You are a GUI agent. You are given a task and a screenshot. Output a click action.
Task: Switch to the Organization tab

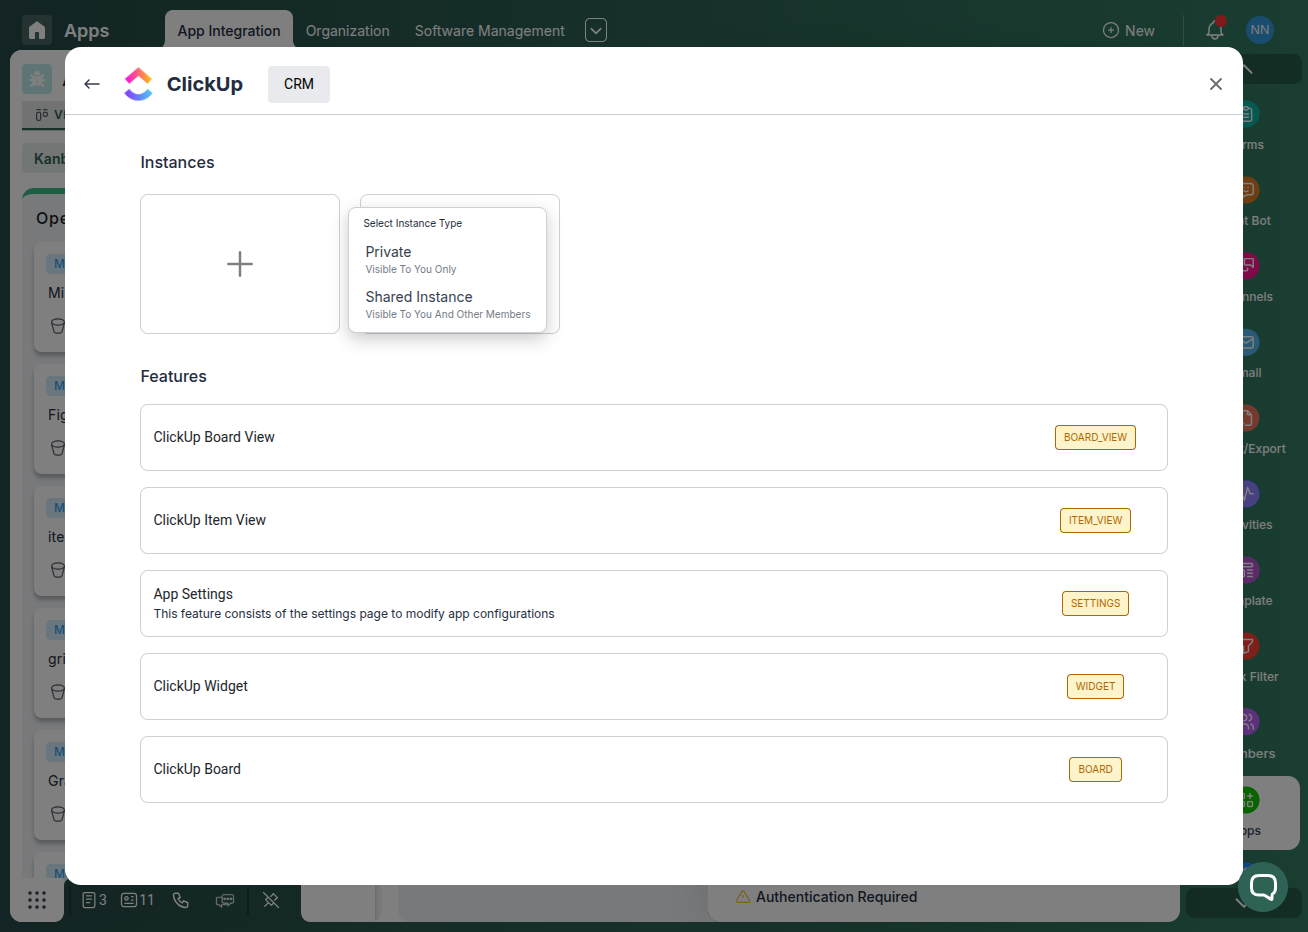coord(347,30)
